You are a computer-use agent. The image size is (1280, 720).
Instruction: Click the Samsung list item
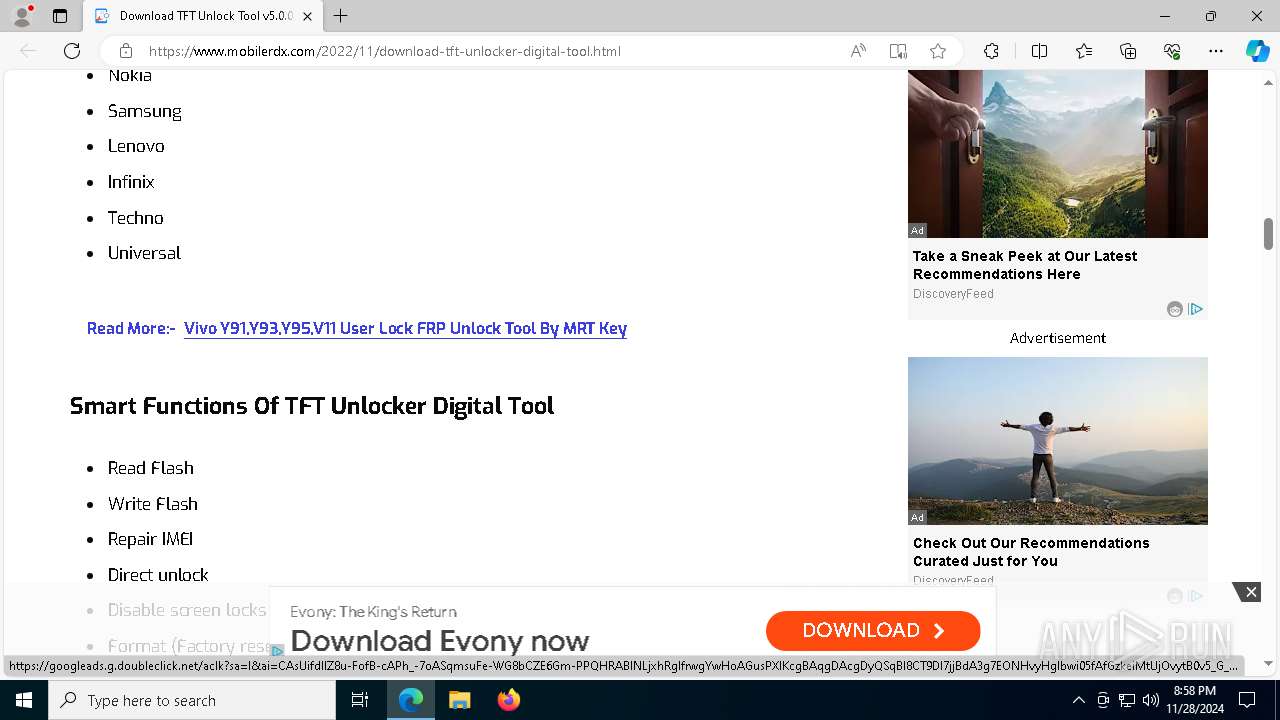click(145, 111)
